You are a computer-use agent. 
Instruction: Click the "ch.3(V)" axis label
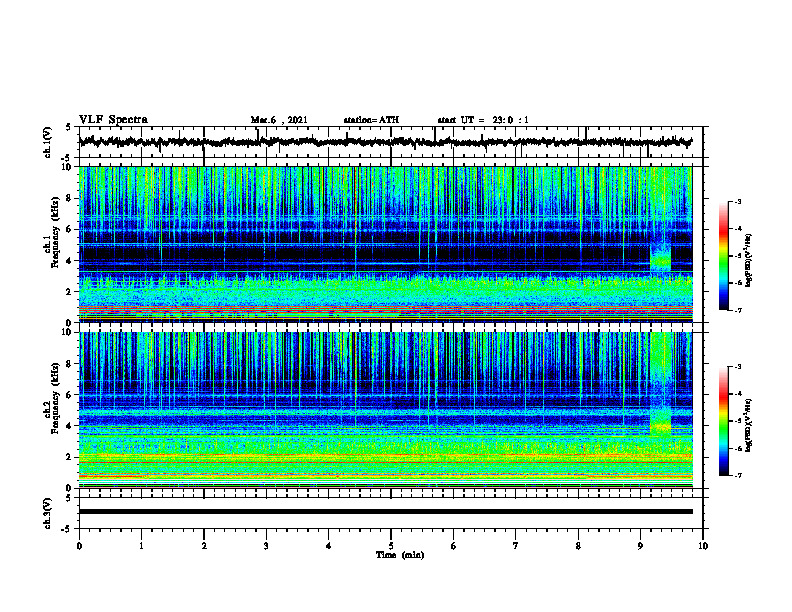click(x=48, y=513)
